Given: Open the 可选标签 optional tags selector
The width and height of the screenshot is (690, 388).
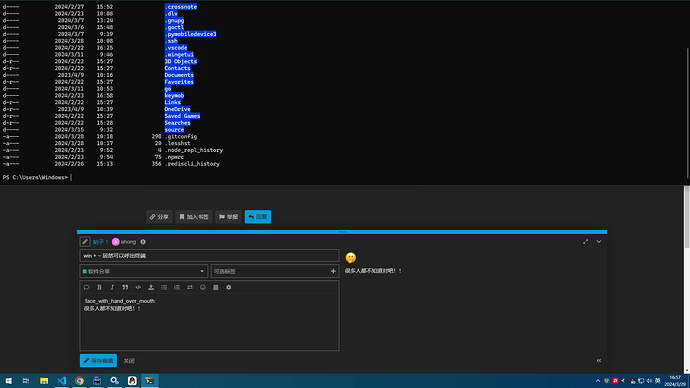Looking at the screenshot, I should (275, 271).
